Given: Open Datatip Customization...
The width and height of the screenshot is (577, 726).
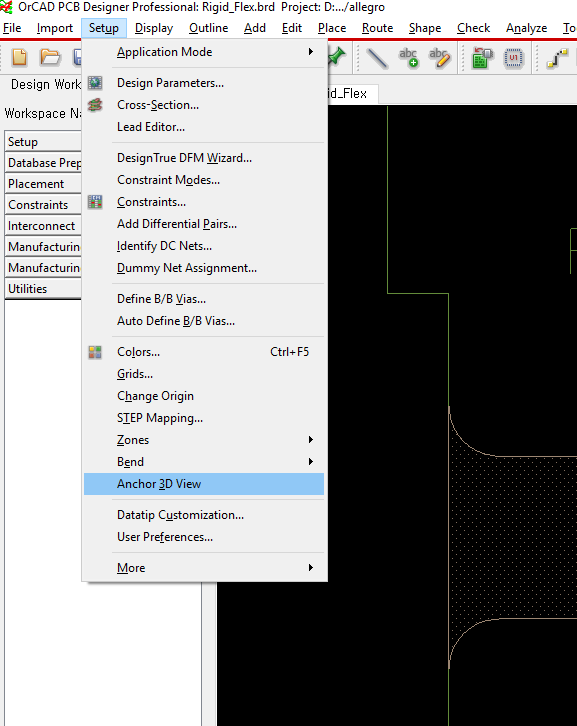Looking at the screenshot, I should pos(204,515).
